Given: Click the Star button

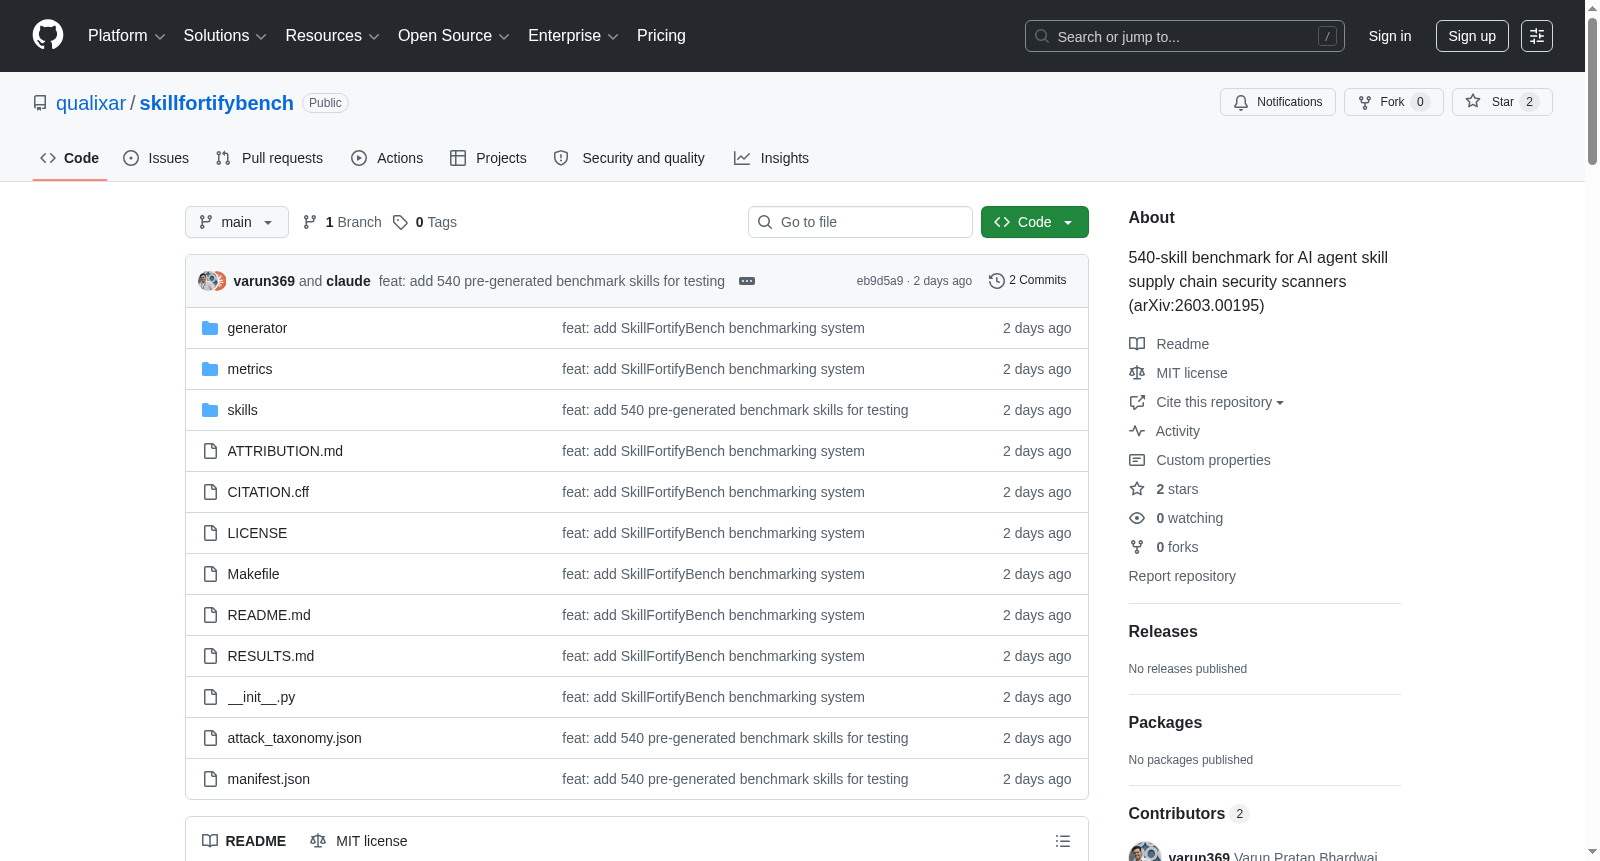Looking at the screenshot, I should coord(1502,102).
